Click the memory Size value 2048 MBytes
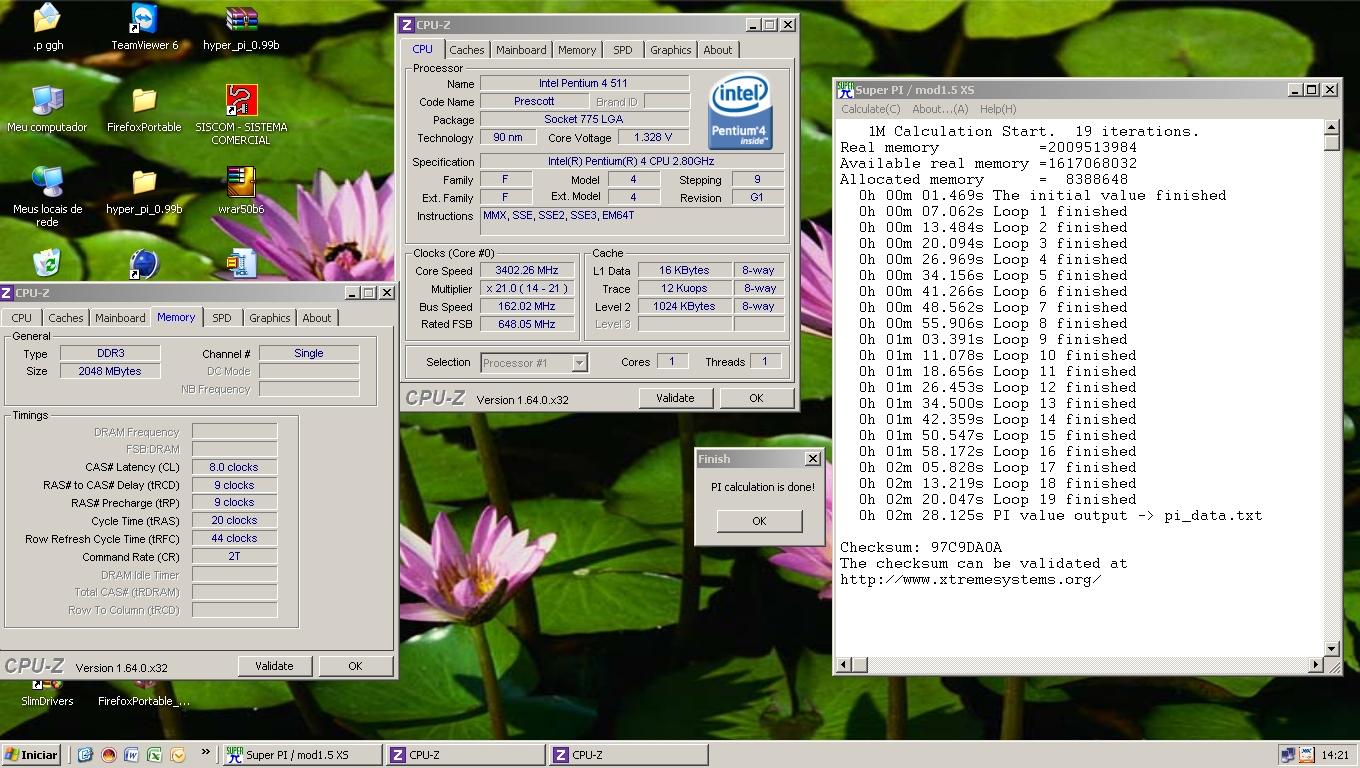This screenshot has height=768, width=1360. [110, 371]
